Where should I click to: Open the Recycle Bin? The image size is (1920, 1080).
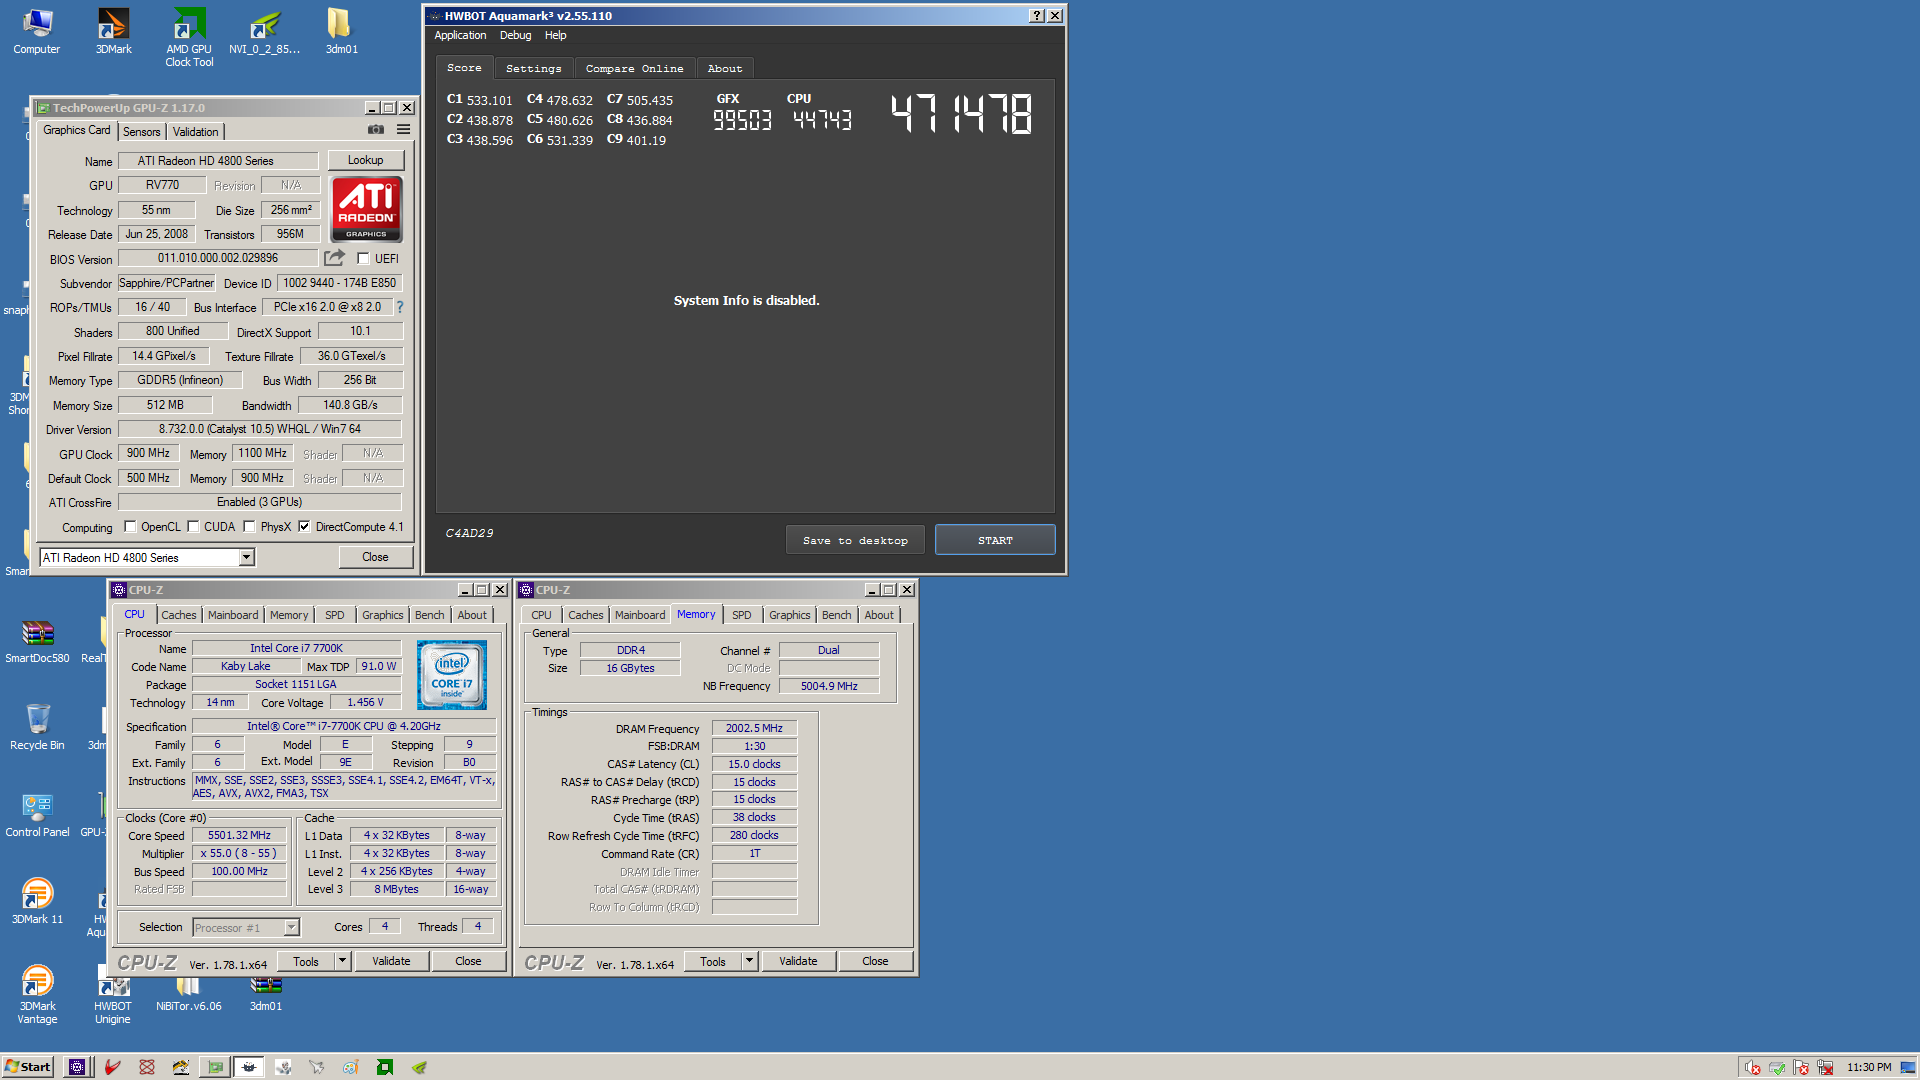(x=37, y=727)
